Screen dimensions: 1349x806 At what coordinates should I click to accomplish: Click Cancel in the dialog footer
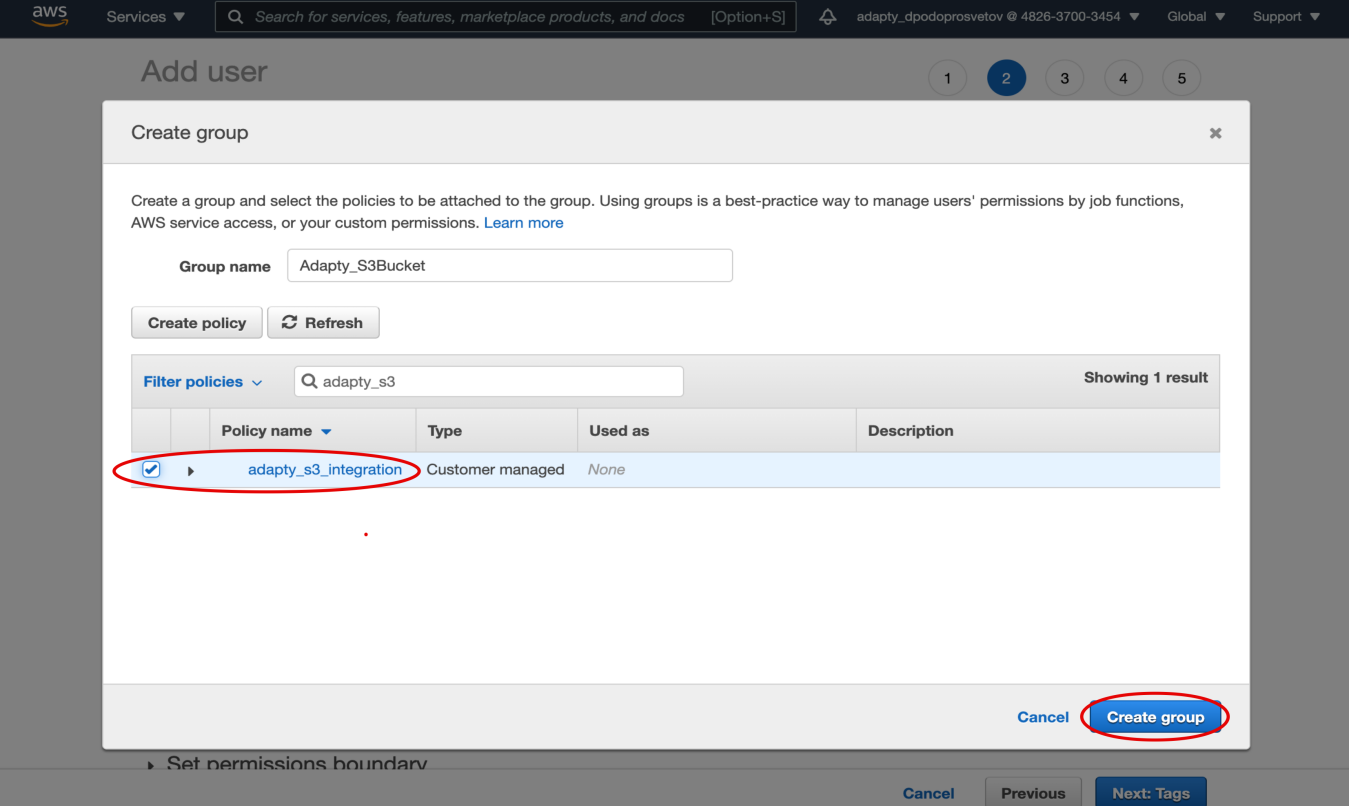coord(1042,717)
